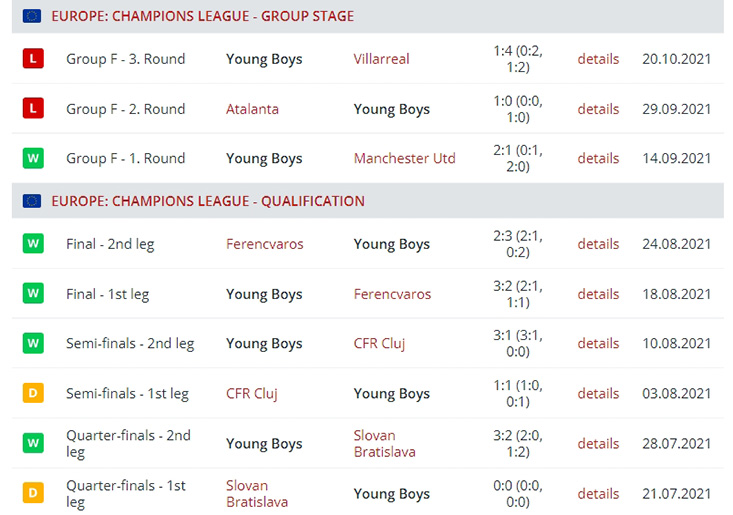733x515 pixels.
Task: Open the Villarreal team link
Action: point(381,59)
